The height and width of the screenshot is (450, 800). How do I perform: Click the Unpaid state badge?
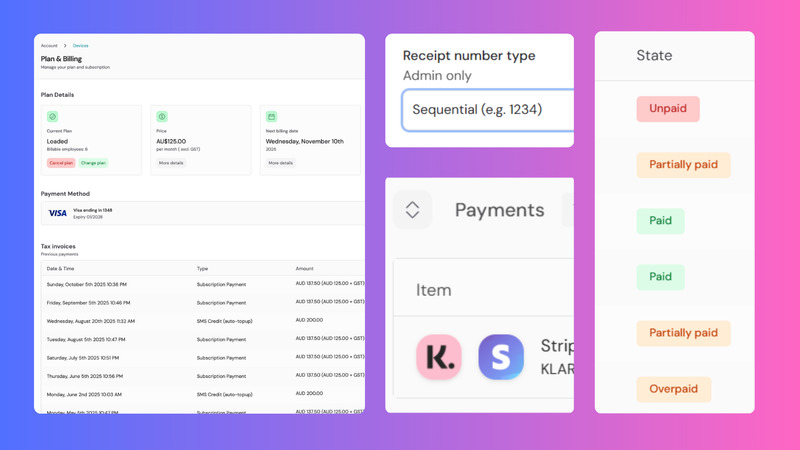[x=668, y=109]
